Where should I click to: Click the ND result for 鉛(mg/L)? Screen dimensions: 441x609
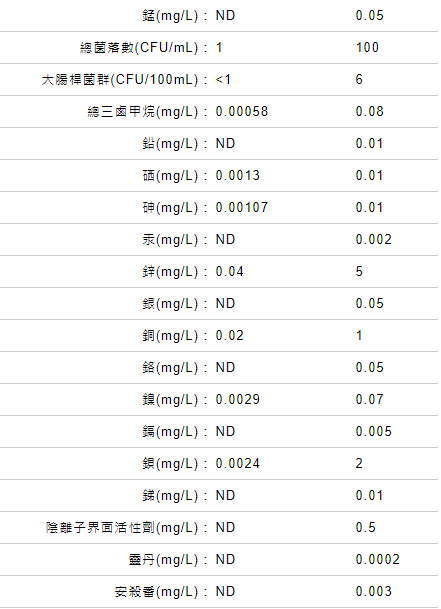tap(225, 144)
